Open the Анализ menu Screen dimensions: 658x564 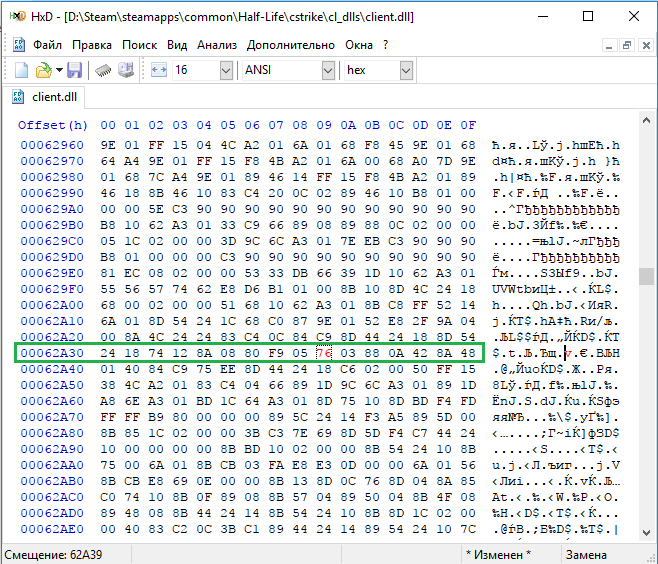[217, 45]
